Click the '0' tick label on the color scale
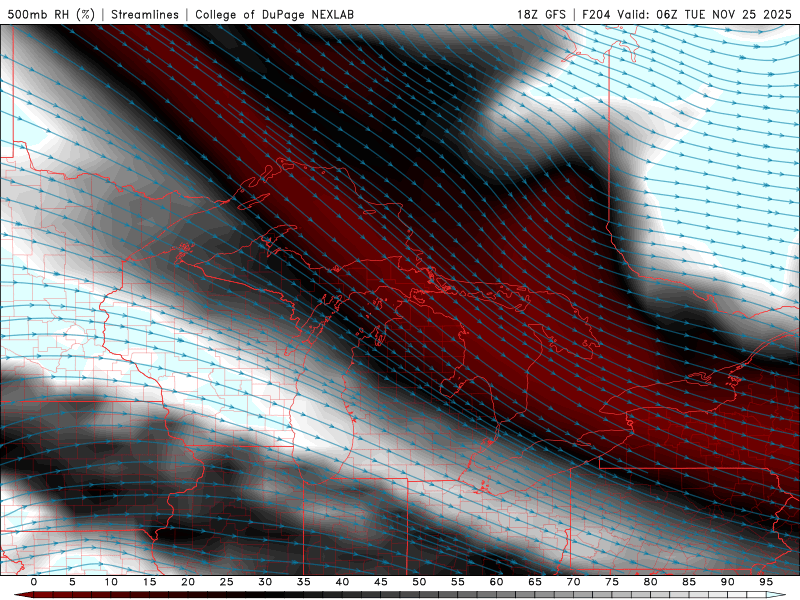This screenshot has height=600, width=800. 34,582
